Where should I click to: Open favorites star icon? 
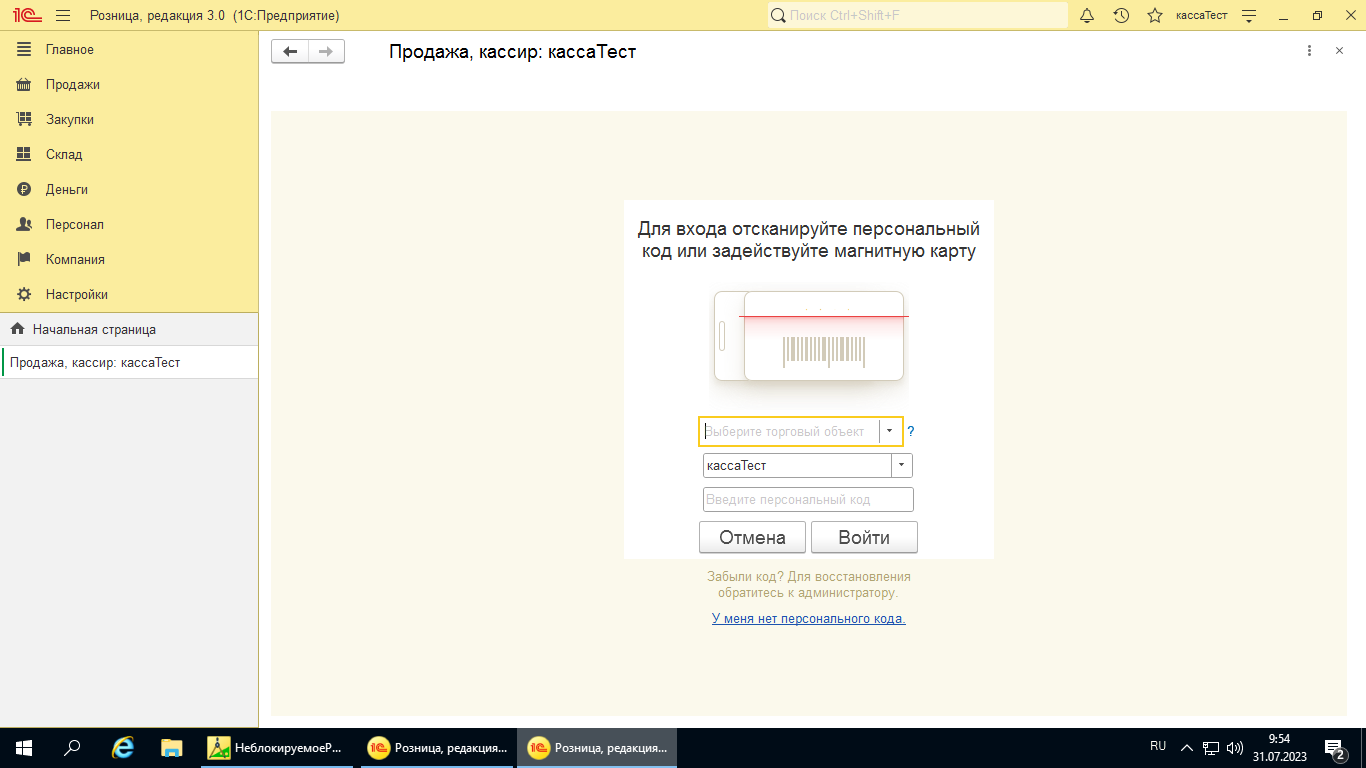[1155, 16]
